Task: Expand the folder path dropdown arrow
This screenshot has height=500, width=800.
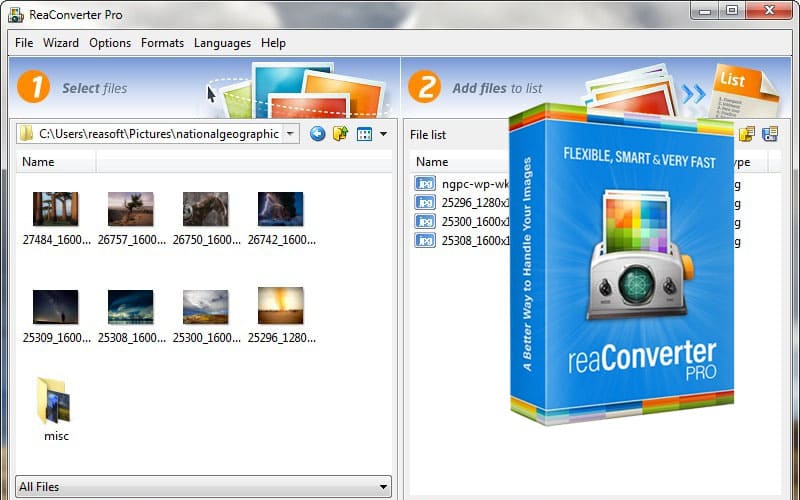Action: pos(290,134)
